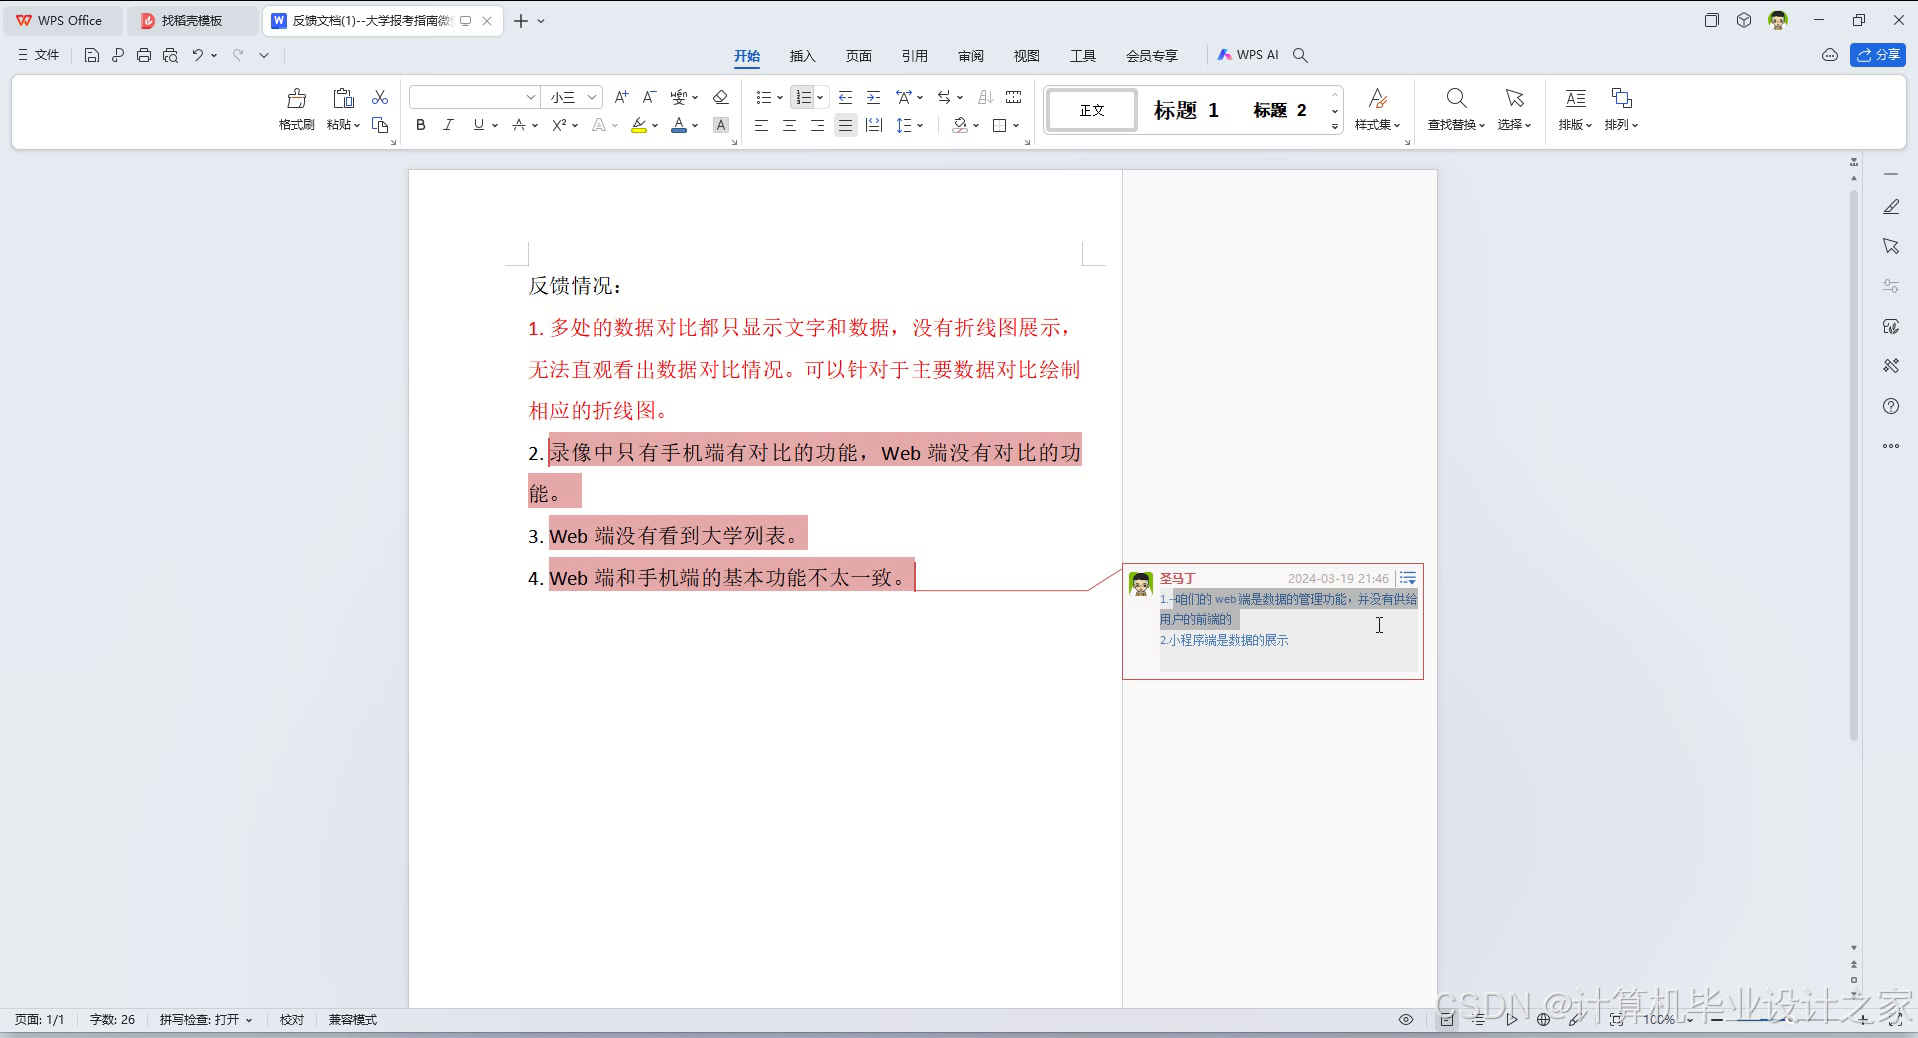Open 查找替换 (find and replace)
The image size is (1918, 1038).
[x=1455, y=110]
